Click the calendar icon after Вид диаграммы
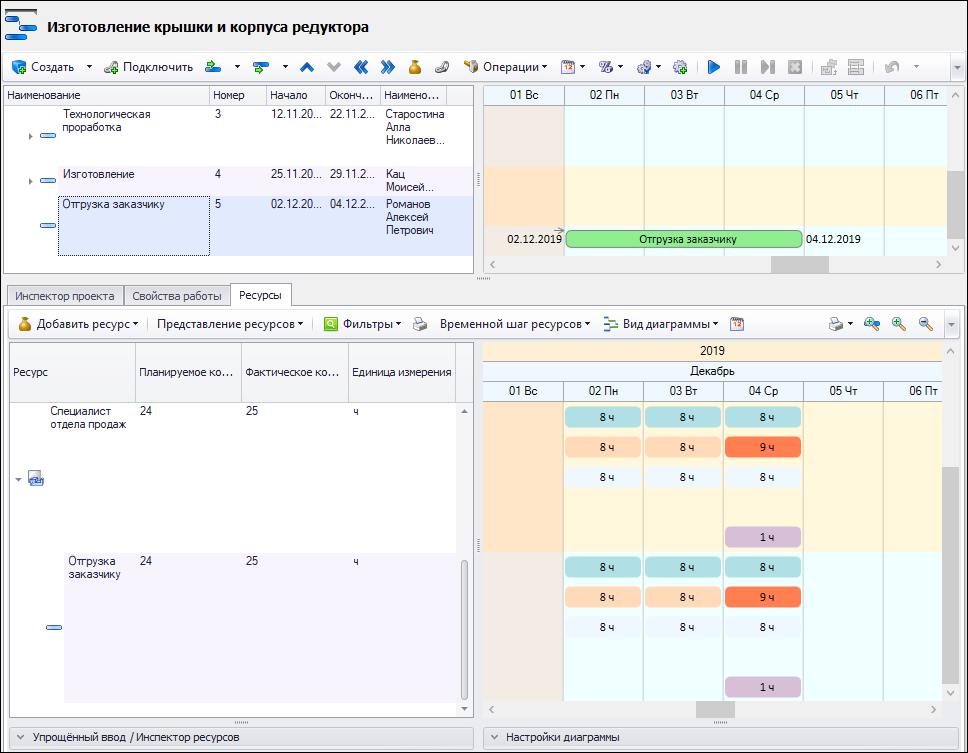This screenshot has width=968, height=753. click(x=736, y=324)
